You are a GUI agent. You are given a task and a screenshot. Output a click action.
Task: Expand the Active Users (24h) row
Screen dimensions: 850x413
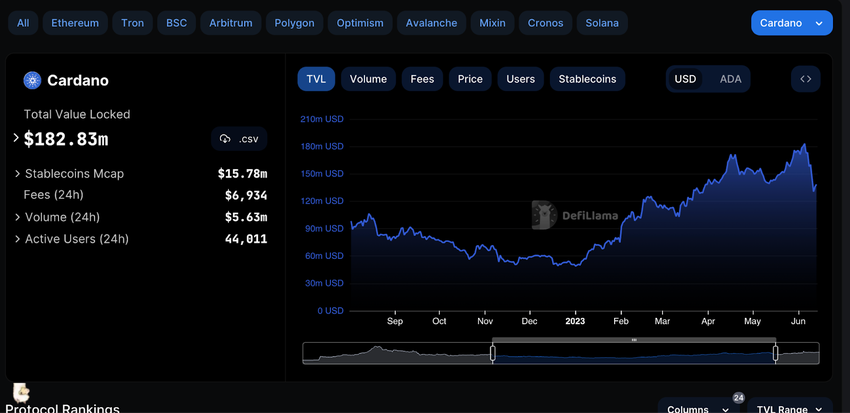(x=18, y=238)
